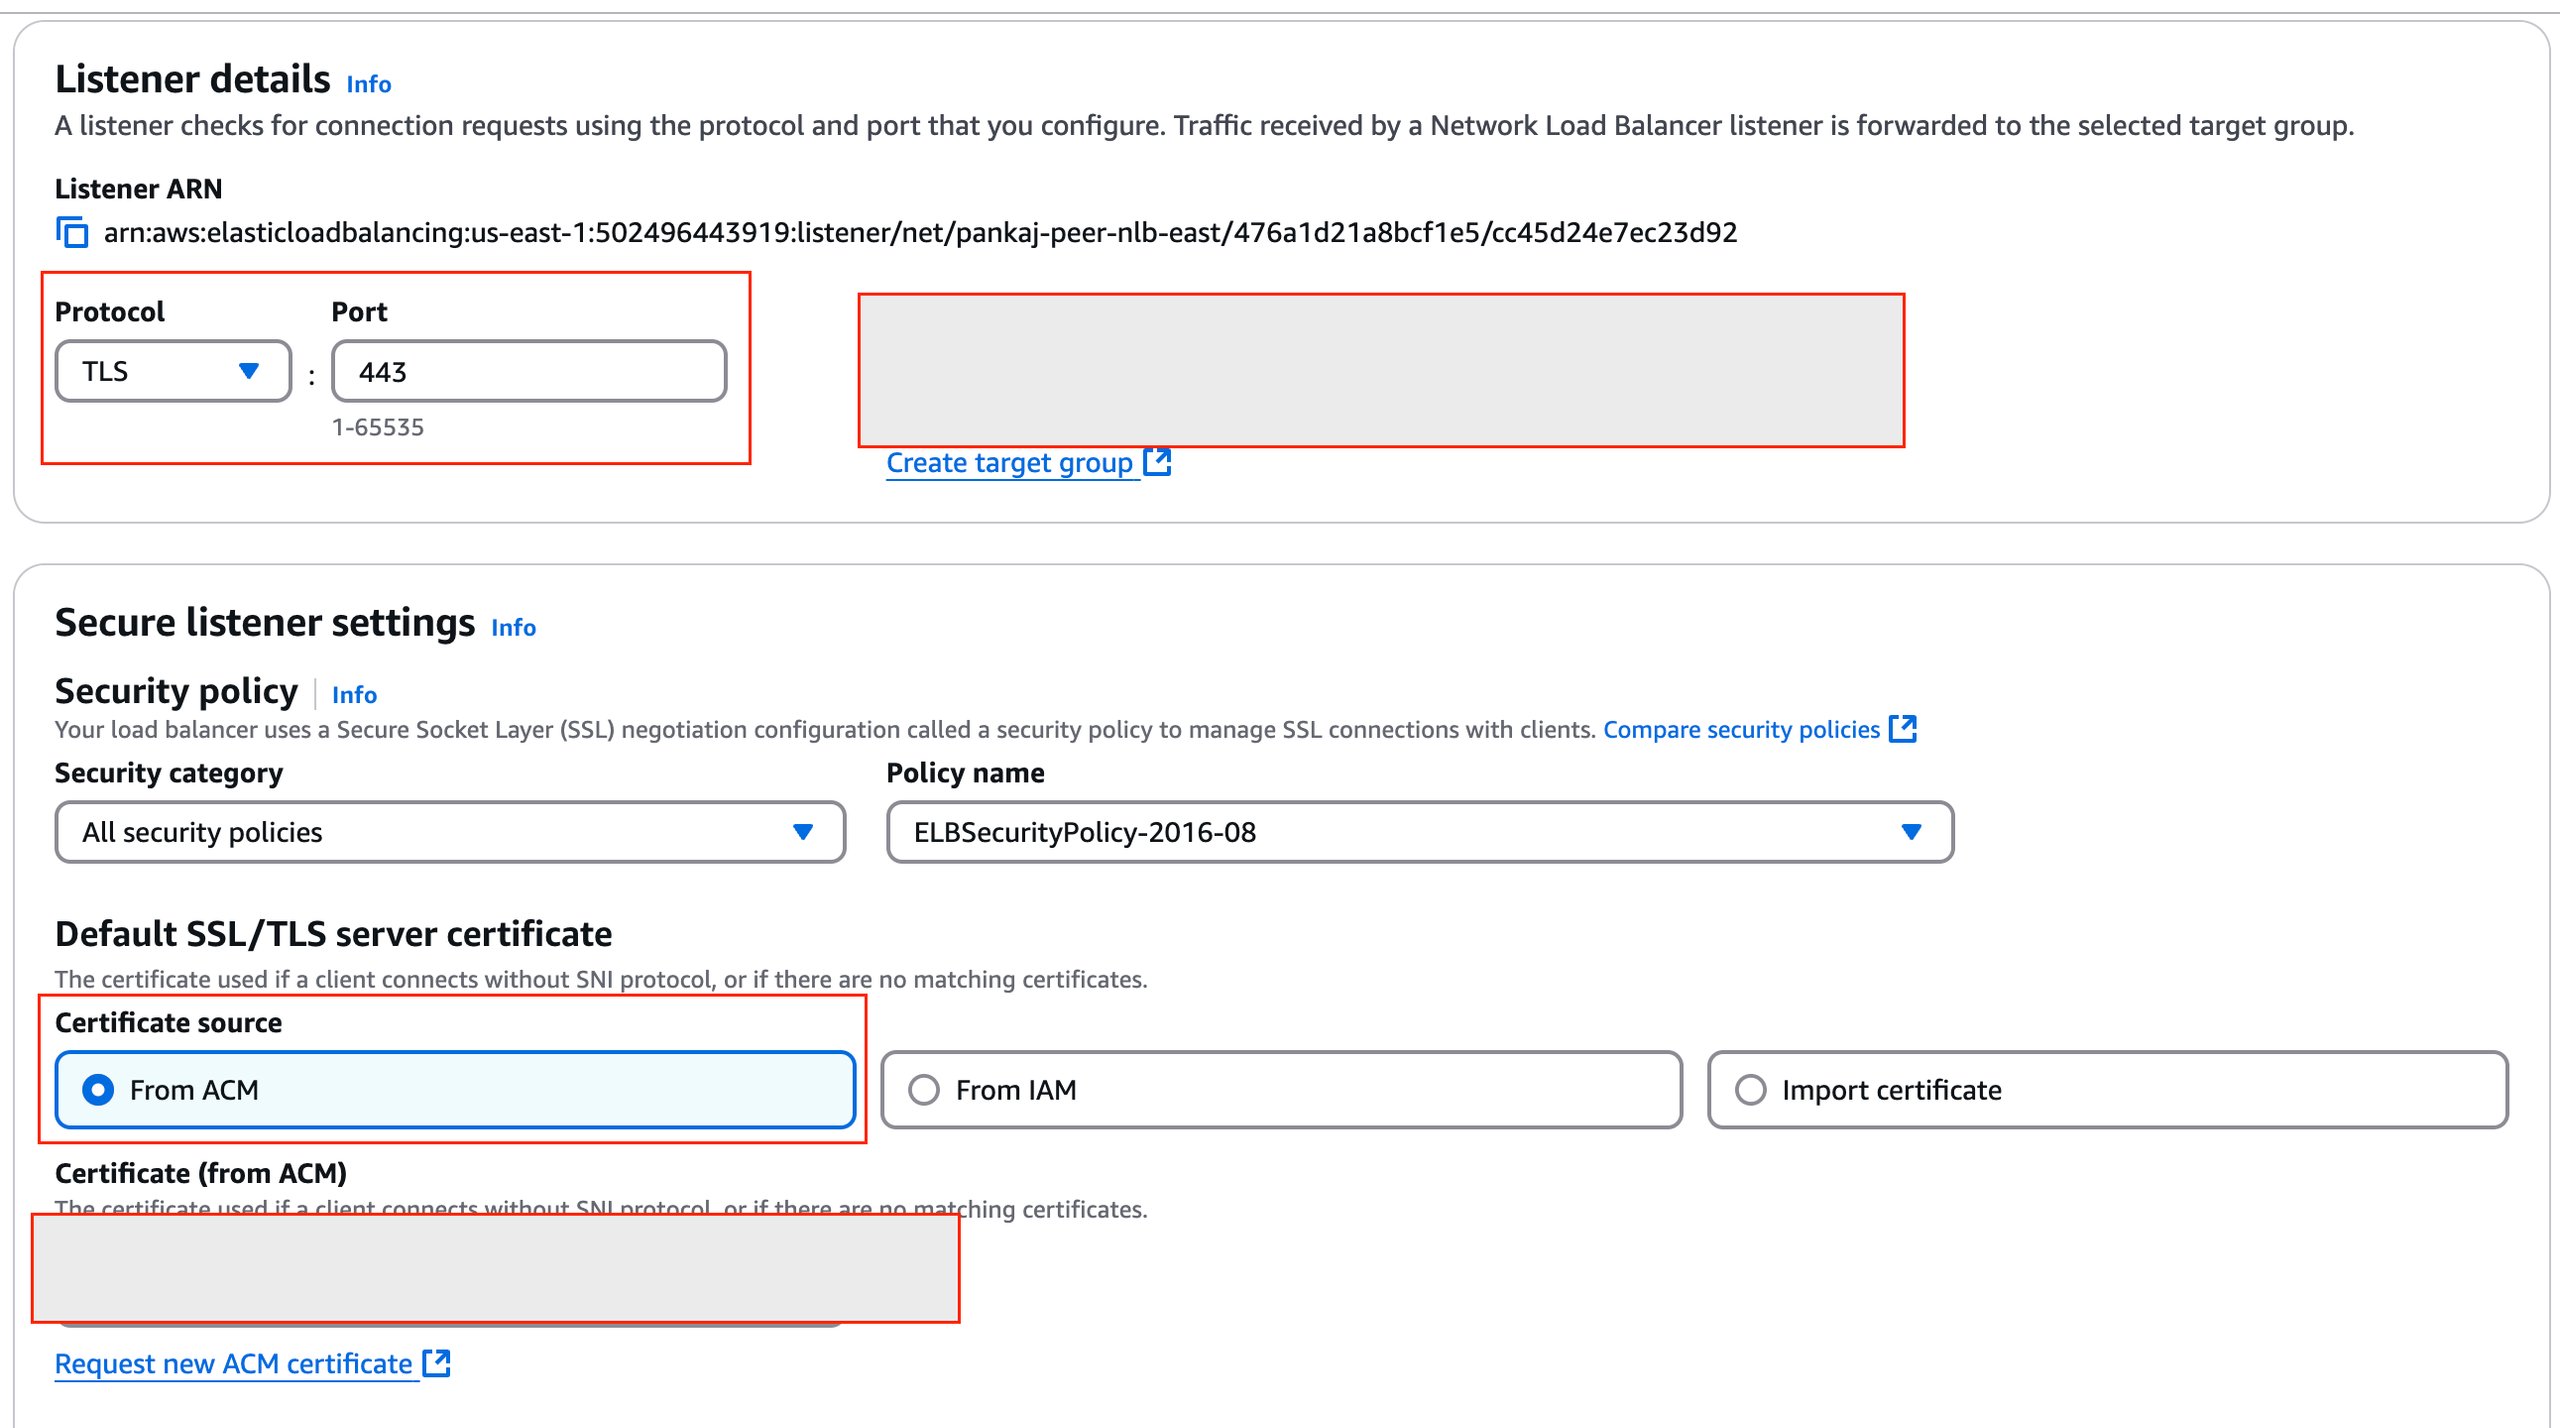
Task: Click the Policy name dropdown arrow icon
Action: point(1911,832)
